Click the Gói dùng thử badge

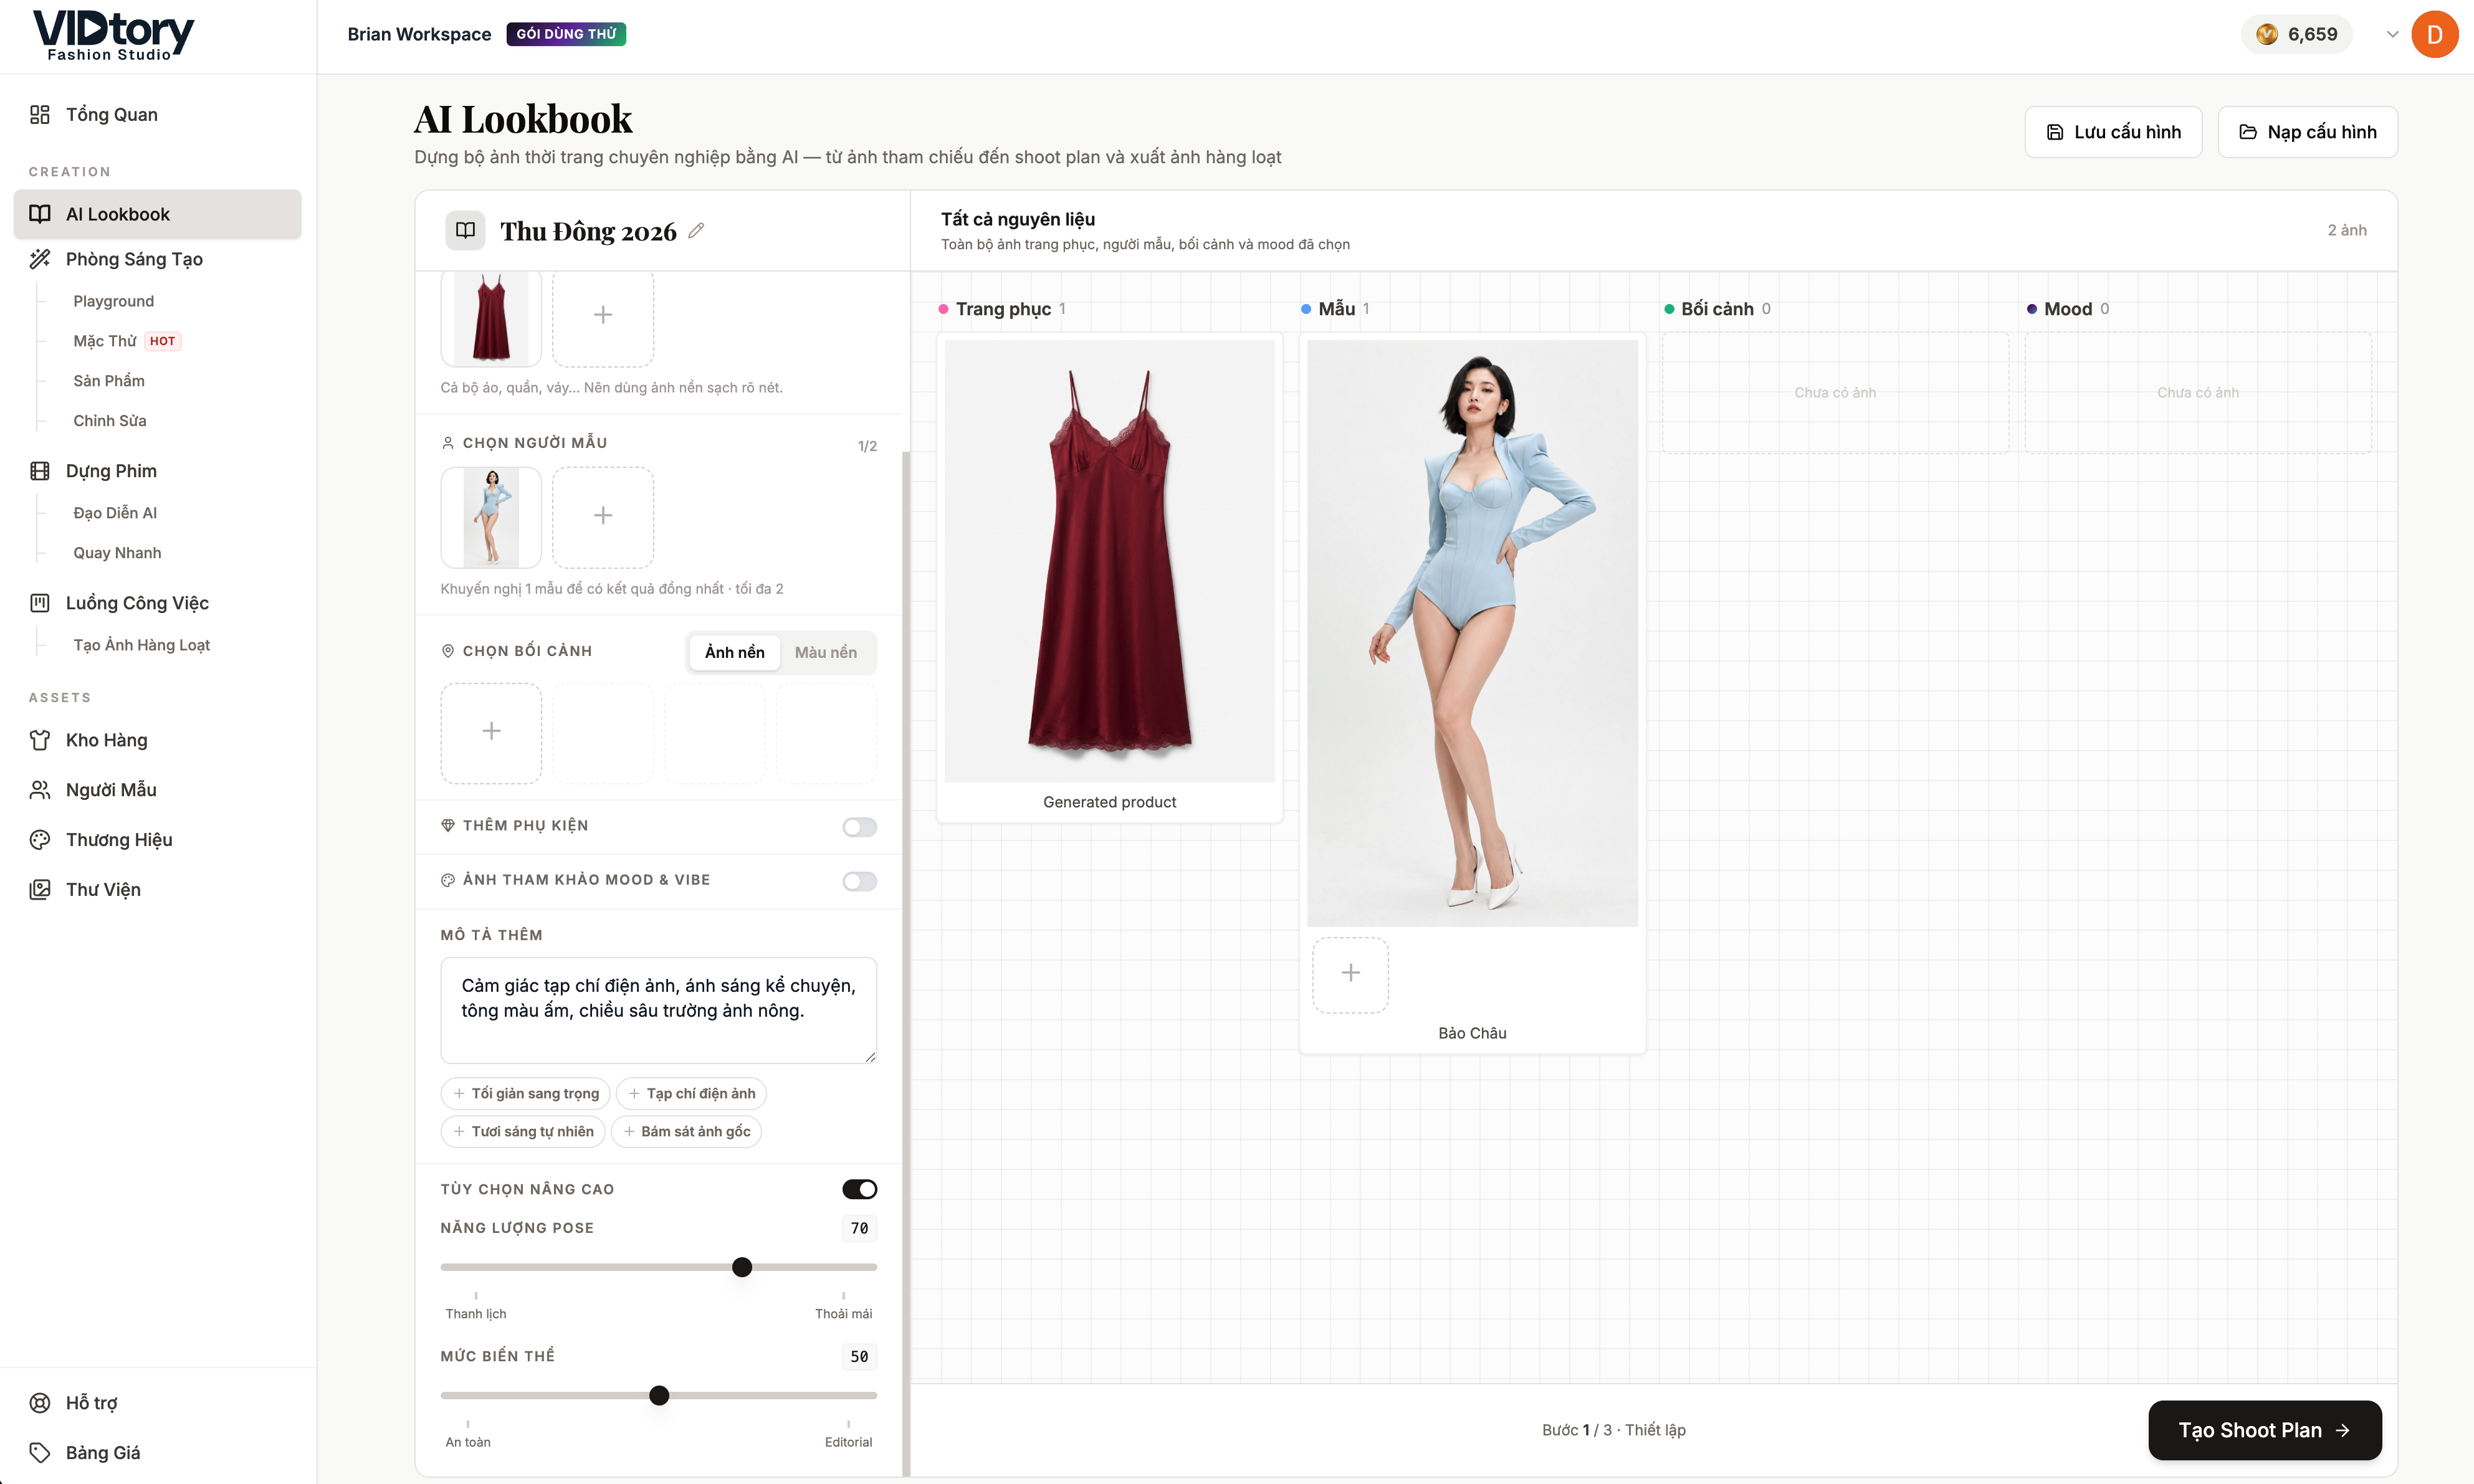[566, 34]
